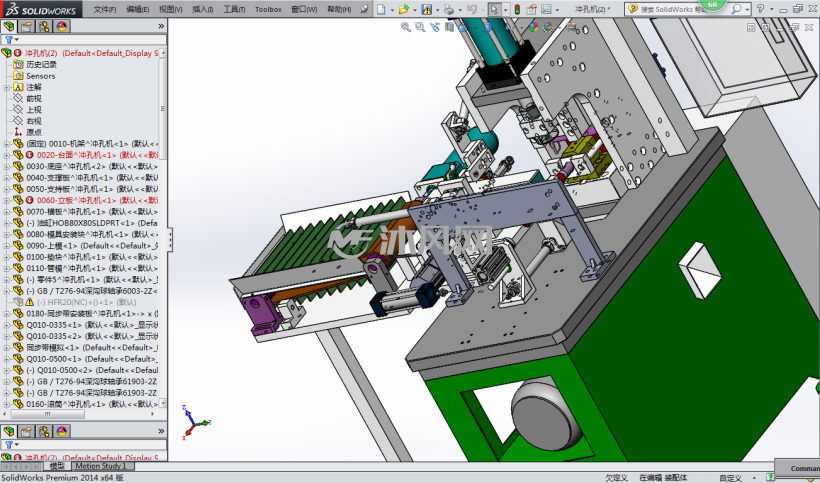This screenshot has height=483, width=820.
Task: Open the 帮助(H) menu
Action: click(339, 9)
